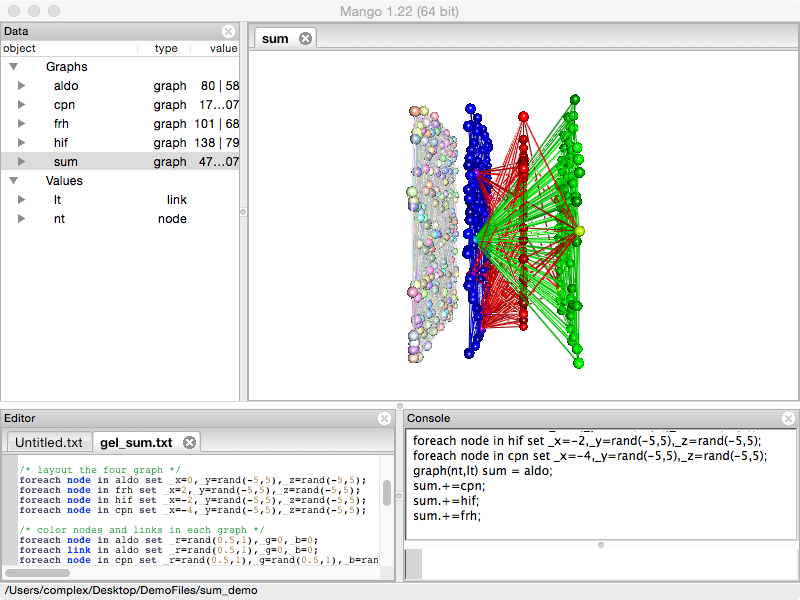
Task: Switch to the Untitled.txt editor tab
Action: pyautogui.click(x=48, y=442)
